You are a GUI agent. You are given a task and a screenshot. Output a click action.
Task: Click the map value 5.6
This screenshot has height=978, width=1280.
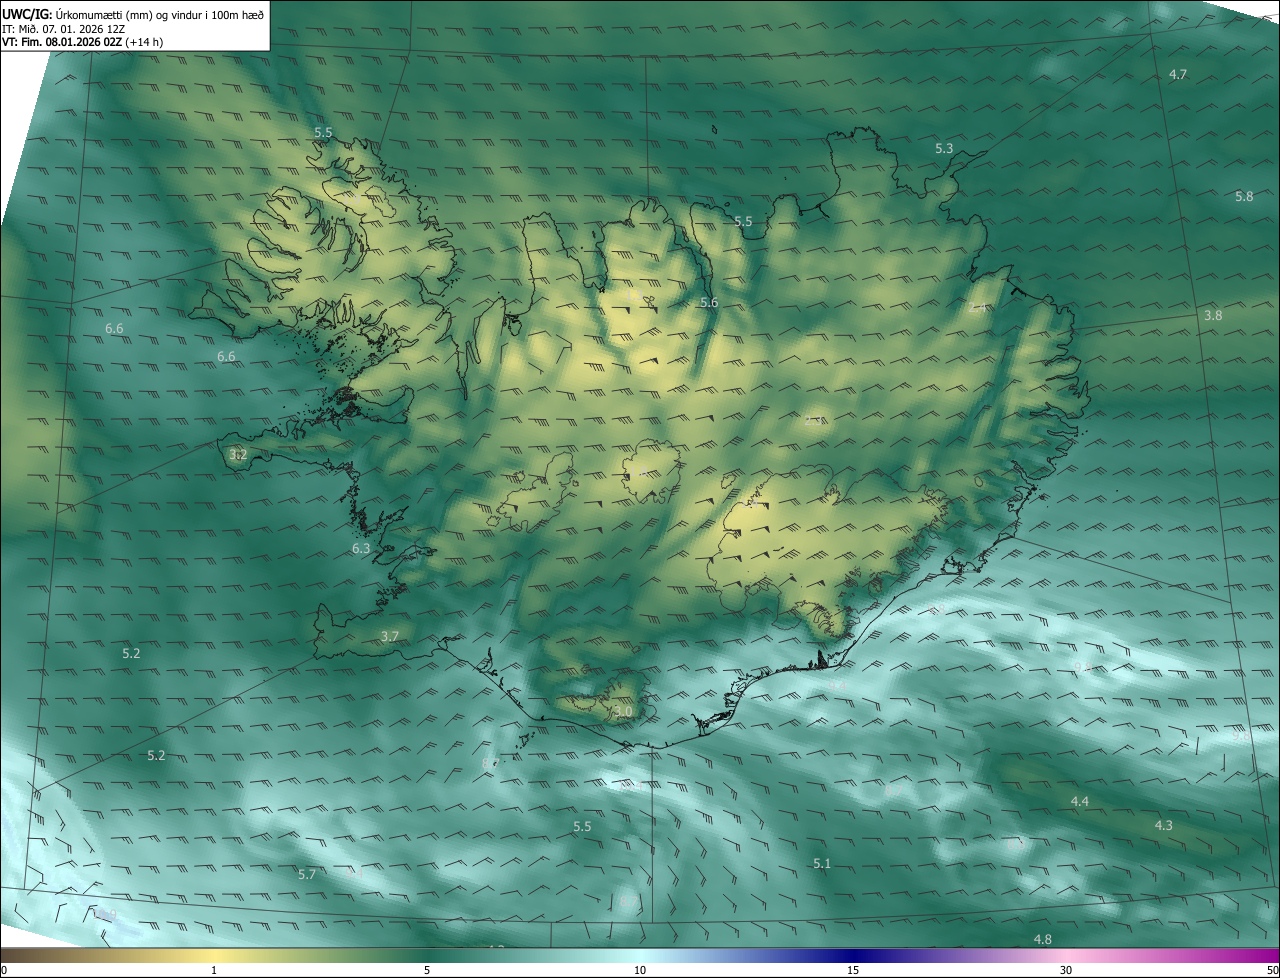coord(709,302)
